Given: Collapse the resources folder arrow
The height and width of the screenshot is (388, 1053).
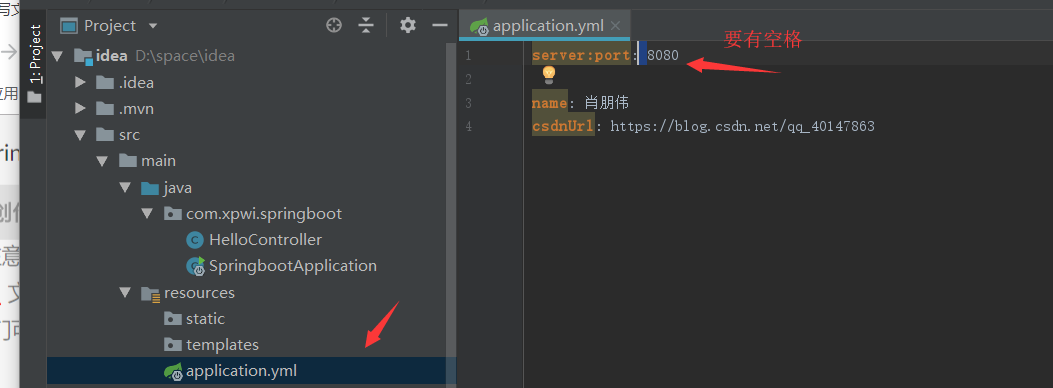Looking at the screenshot, I should point(126,293).
